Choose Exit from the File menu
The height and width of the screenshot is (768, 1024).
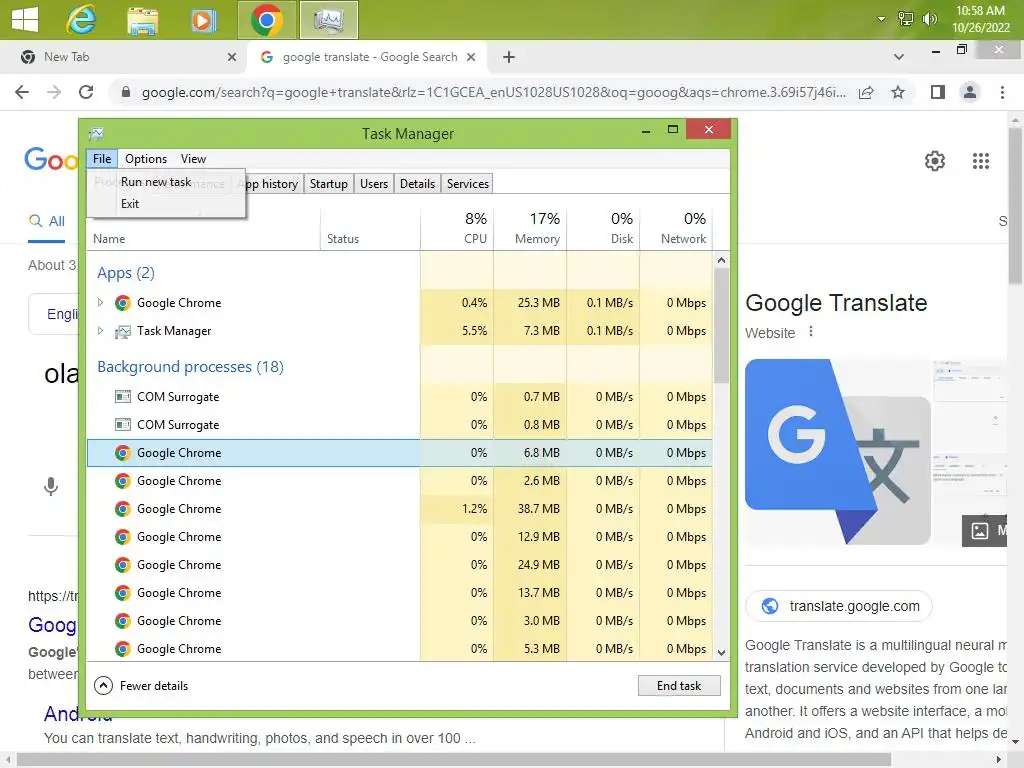pos(130,204)
